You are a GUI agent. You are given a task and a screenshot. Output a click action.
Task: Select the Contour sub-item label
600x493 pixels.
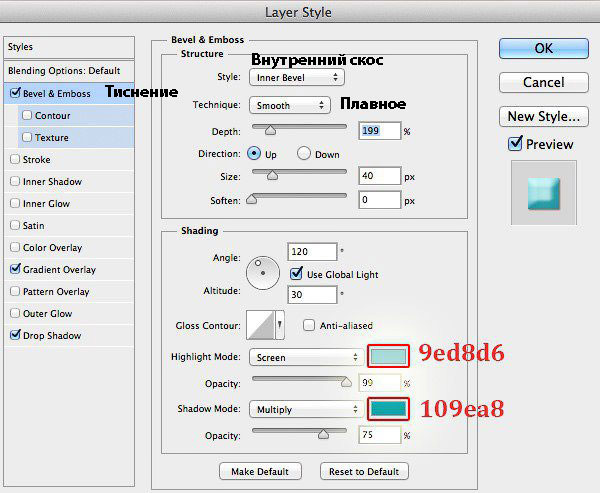(52, 115)
